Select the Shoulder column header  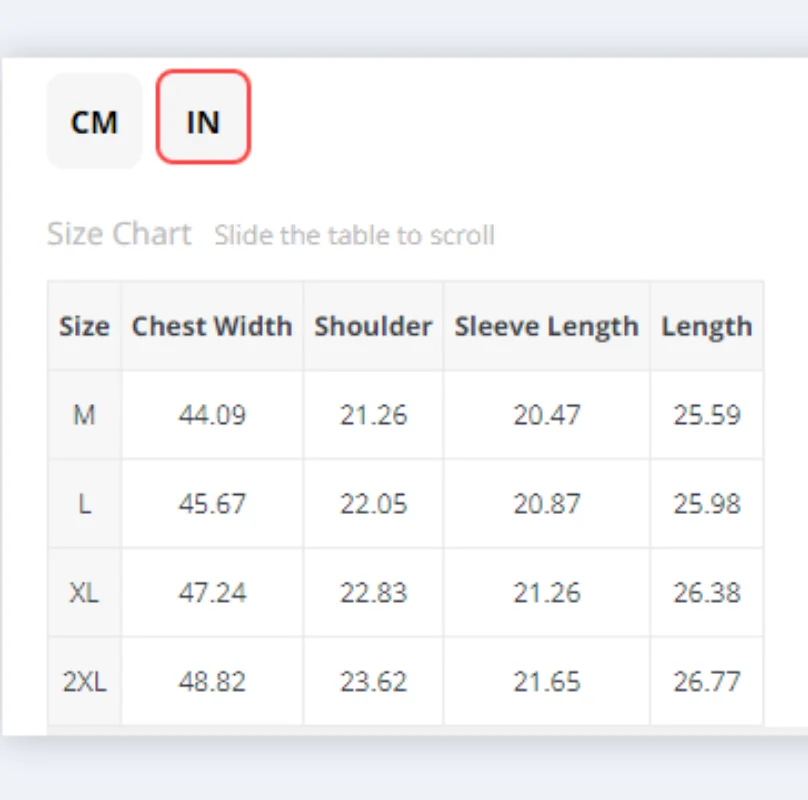[373, 326]
